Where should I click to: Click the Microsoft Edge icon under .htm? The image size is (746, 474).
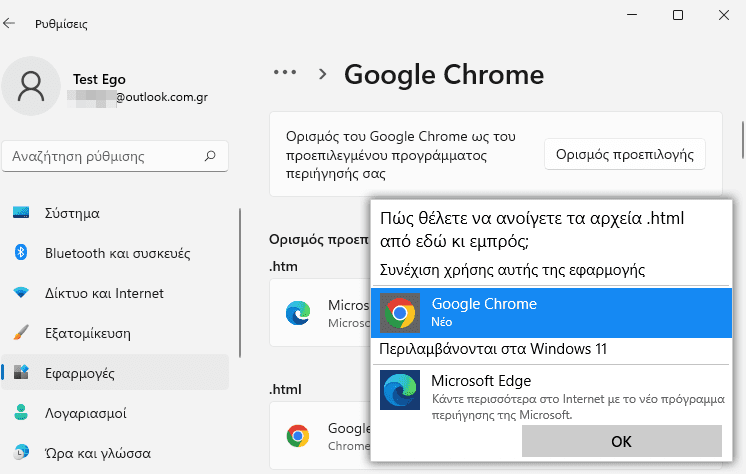[x=298, y=313]
